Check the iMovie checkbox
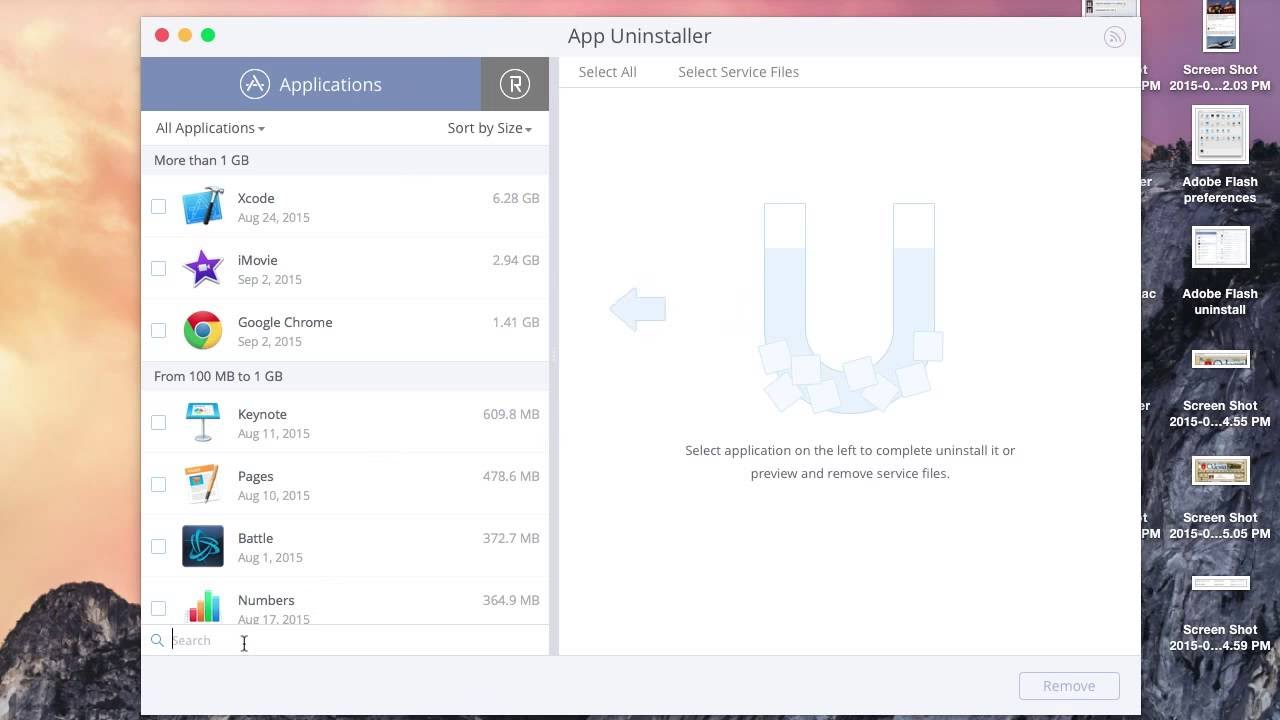1280x720 pixels. point(158,268)
